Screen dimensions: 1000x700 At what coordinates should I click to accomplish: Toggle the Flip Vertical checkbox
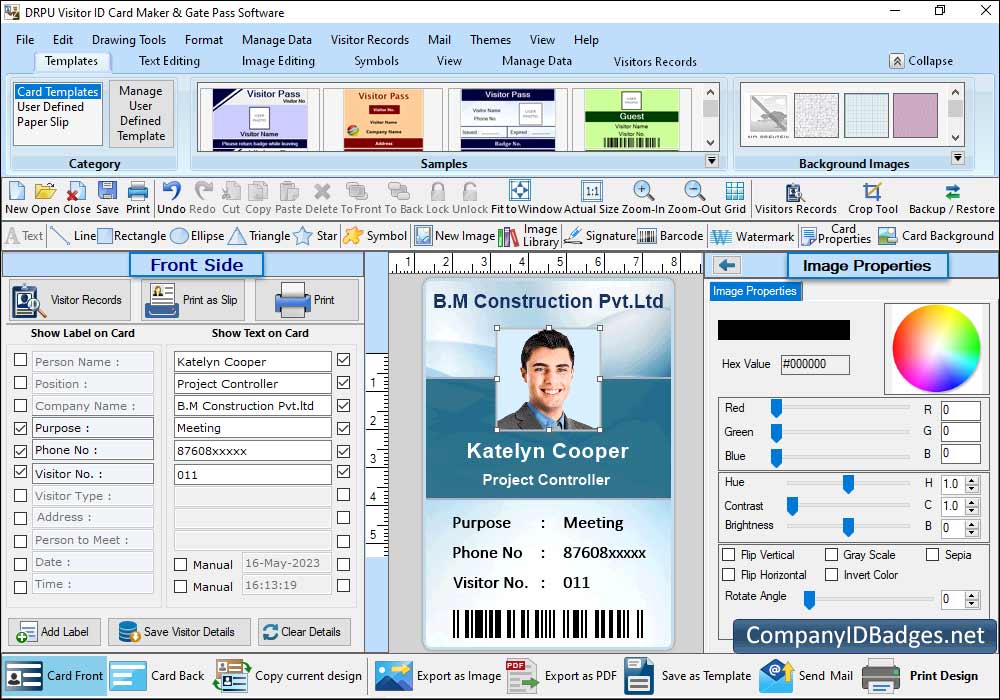(728, 555)
